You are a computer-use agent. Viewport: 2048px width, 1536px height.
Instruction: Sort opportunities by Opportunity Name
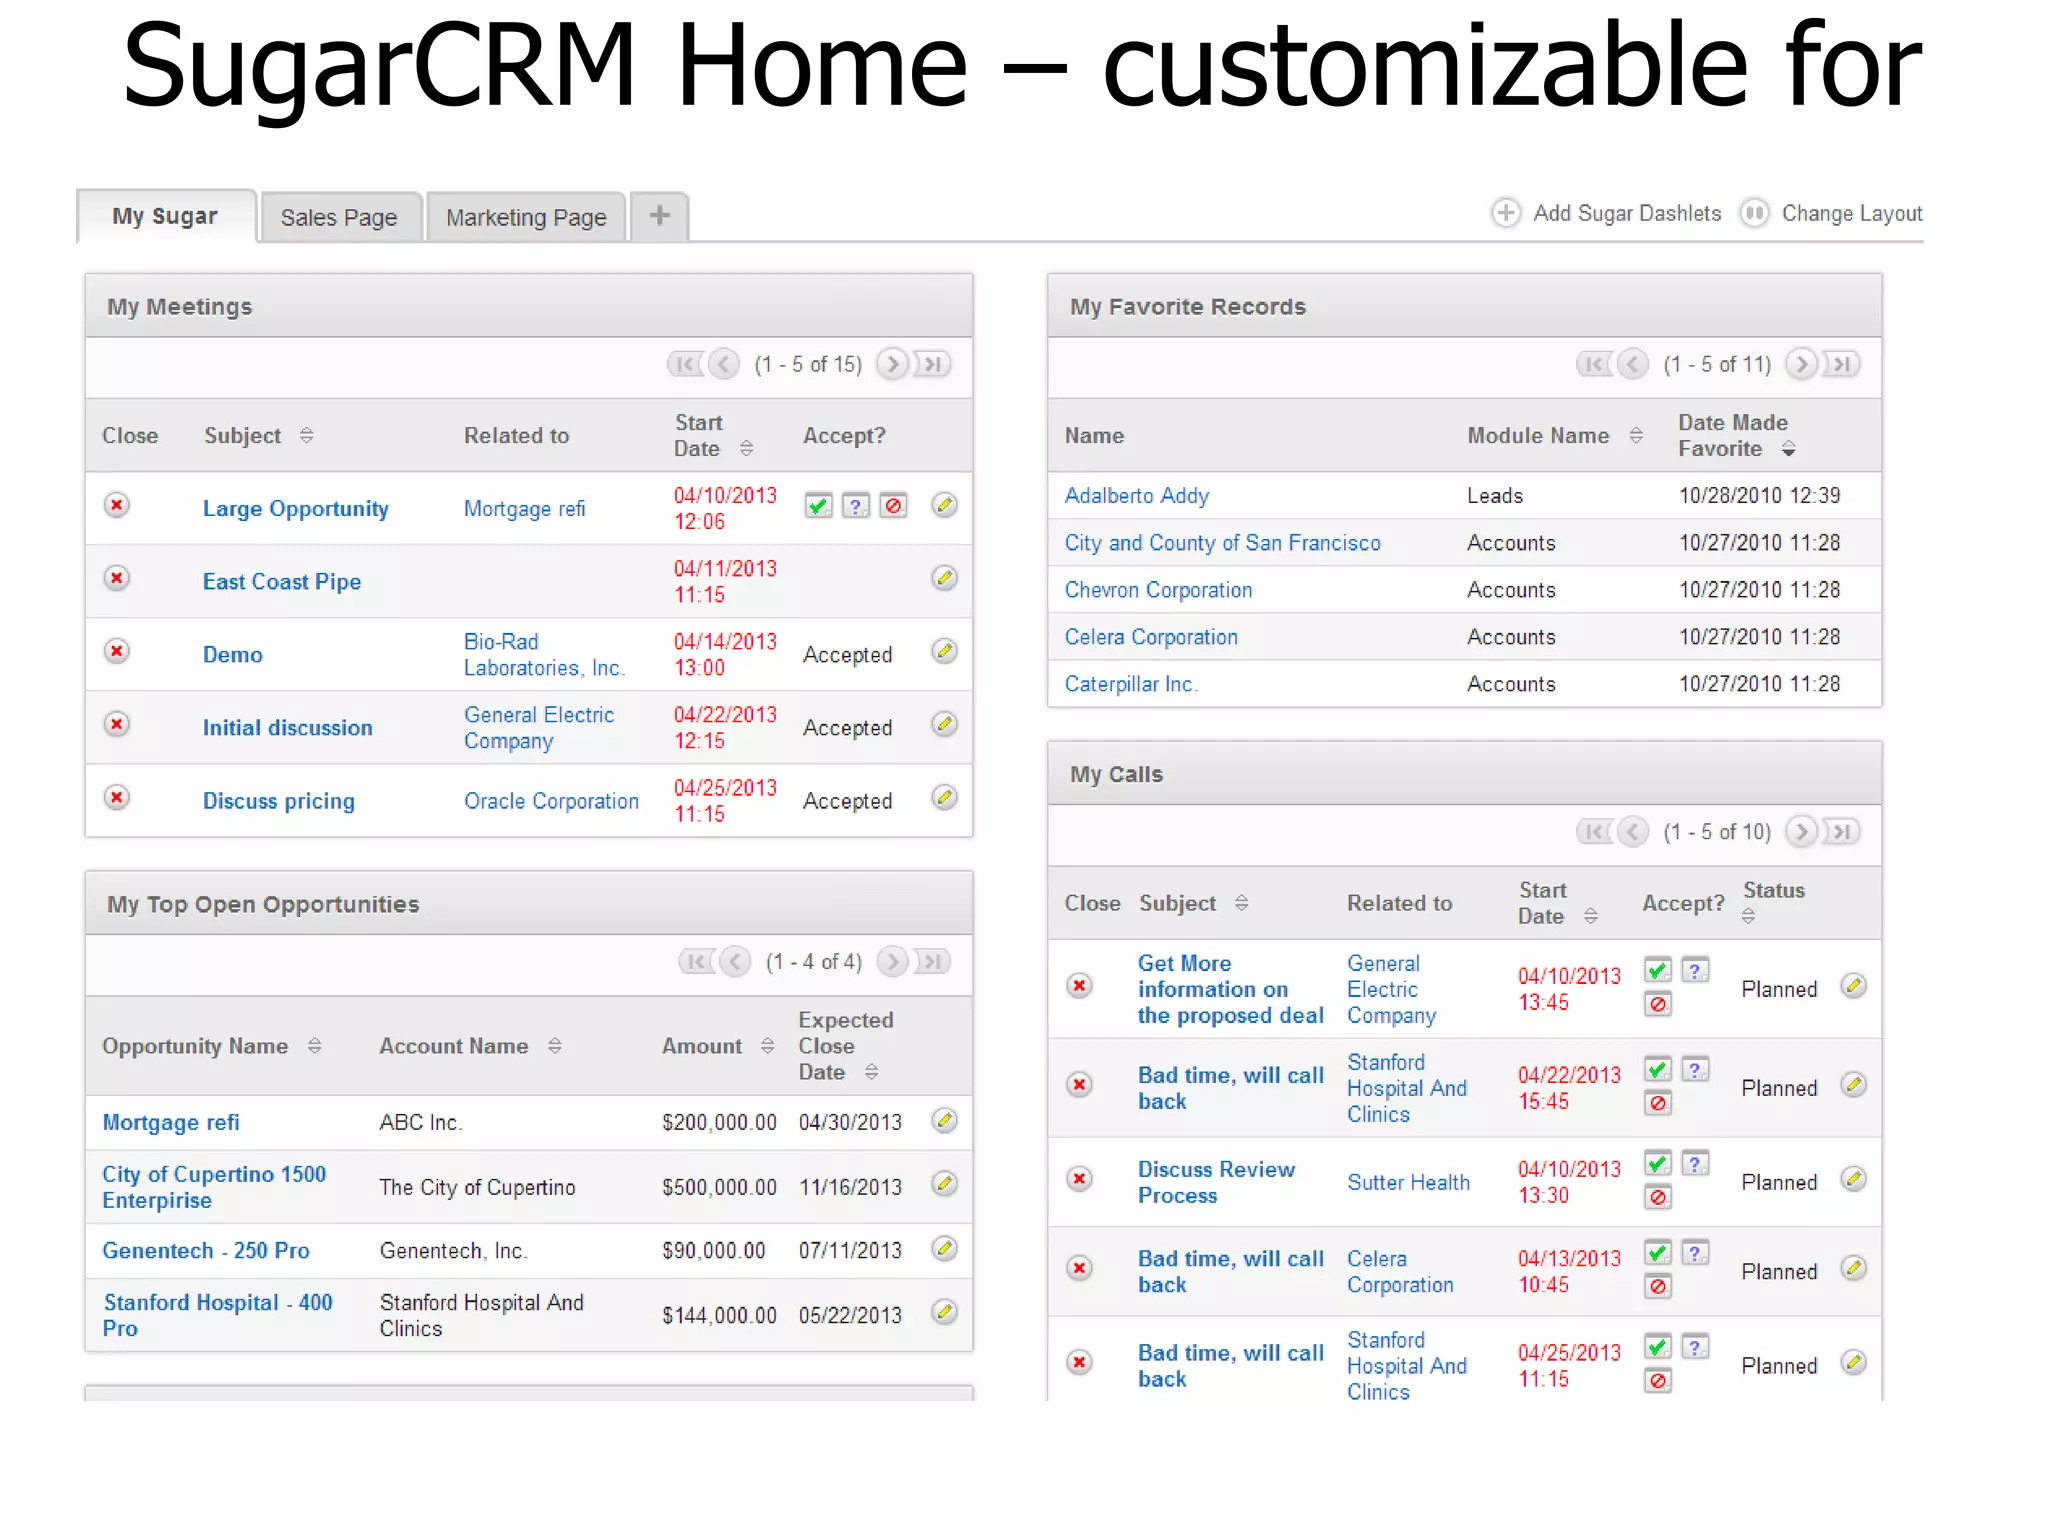click(315, 1045)
